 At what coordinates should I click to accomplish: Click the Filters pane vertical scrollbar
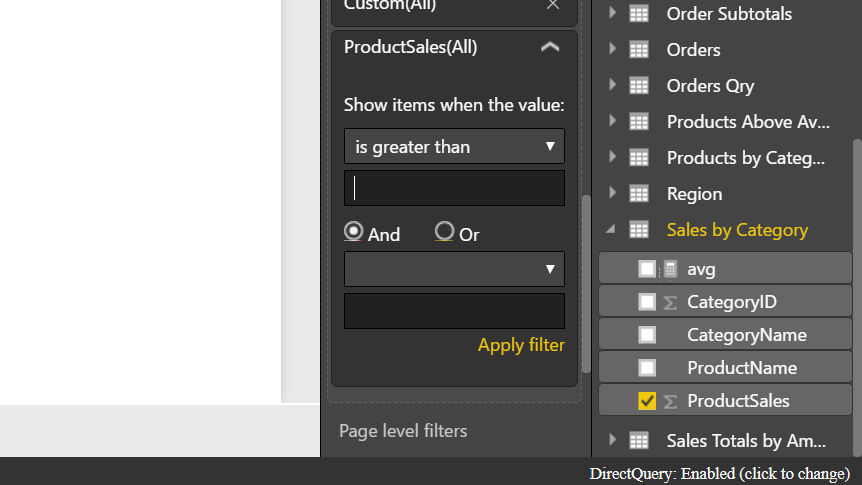(x=586, y=284)
